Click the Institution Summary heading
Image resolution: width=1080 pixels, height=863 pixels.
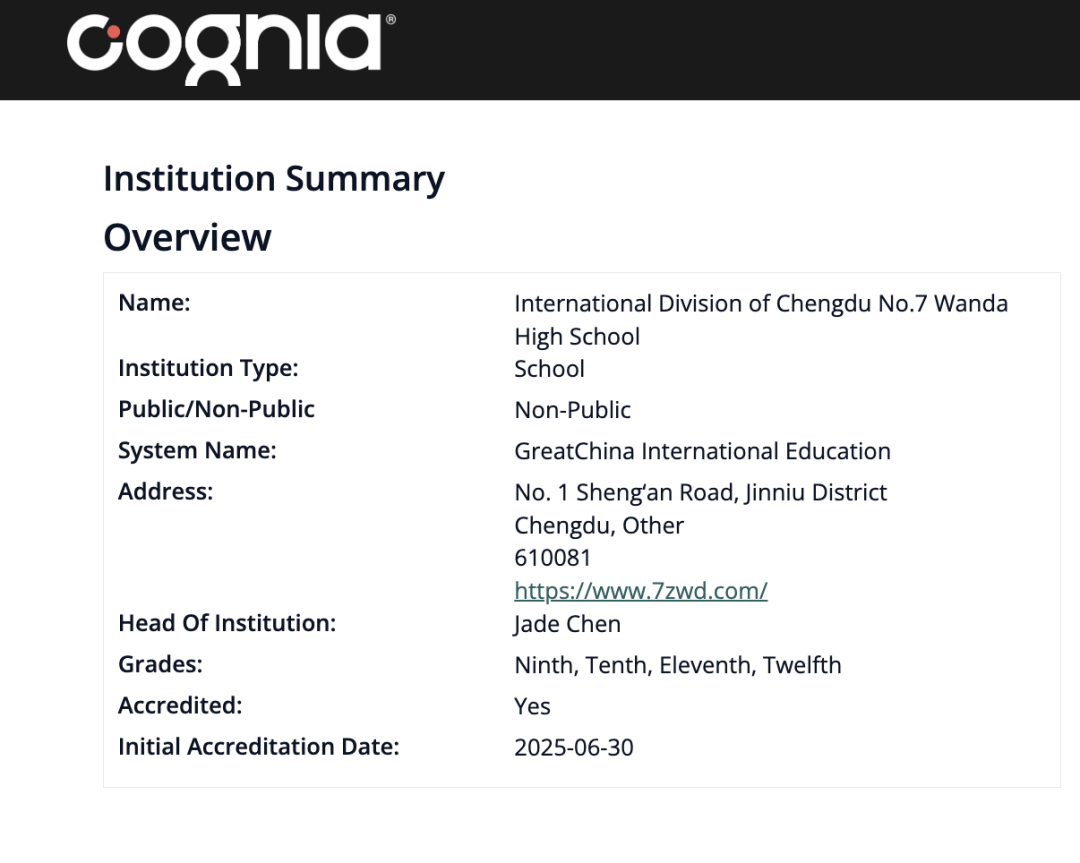273,179
